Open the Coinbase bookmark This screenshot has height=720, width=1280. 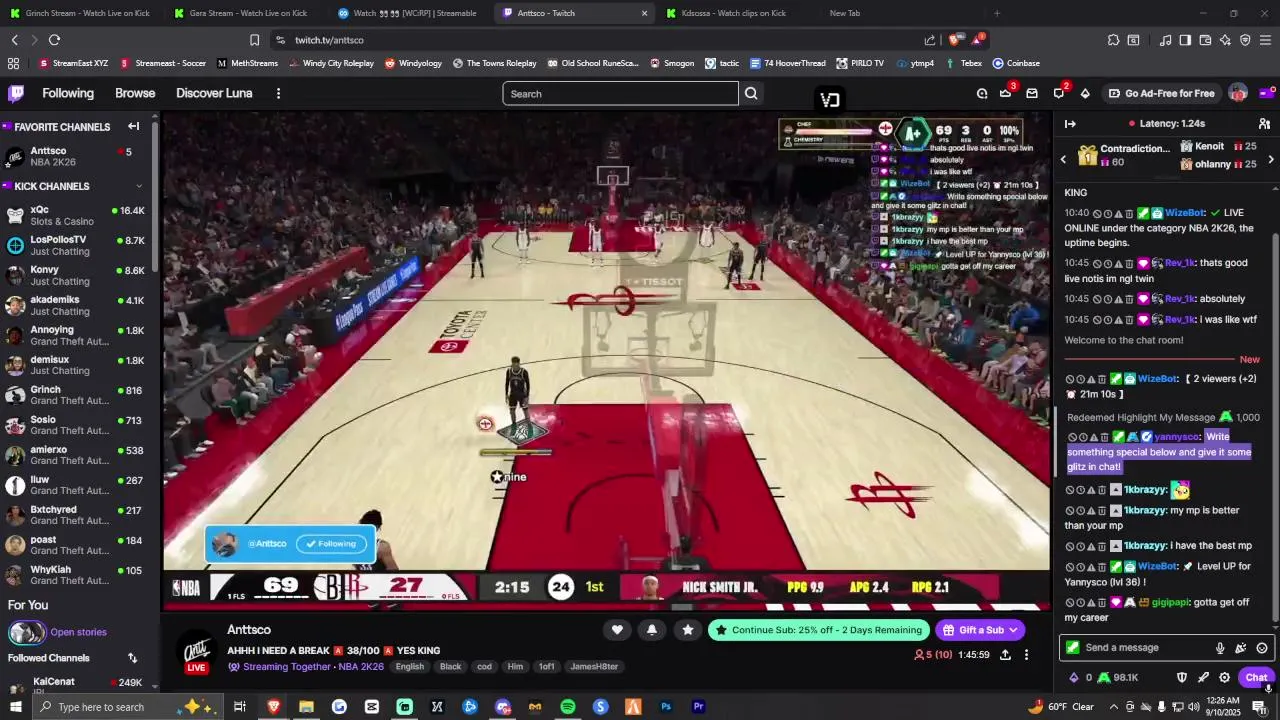[1016, 63]
